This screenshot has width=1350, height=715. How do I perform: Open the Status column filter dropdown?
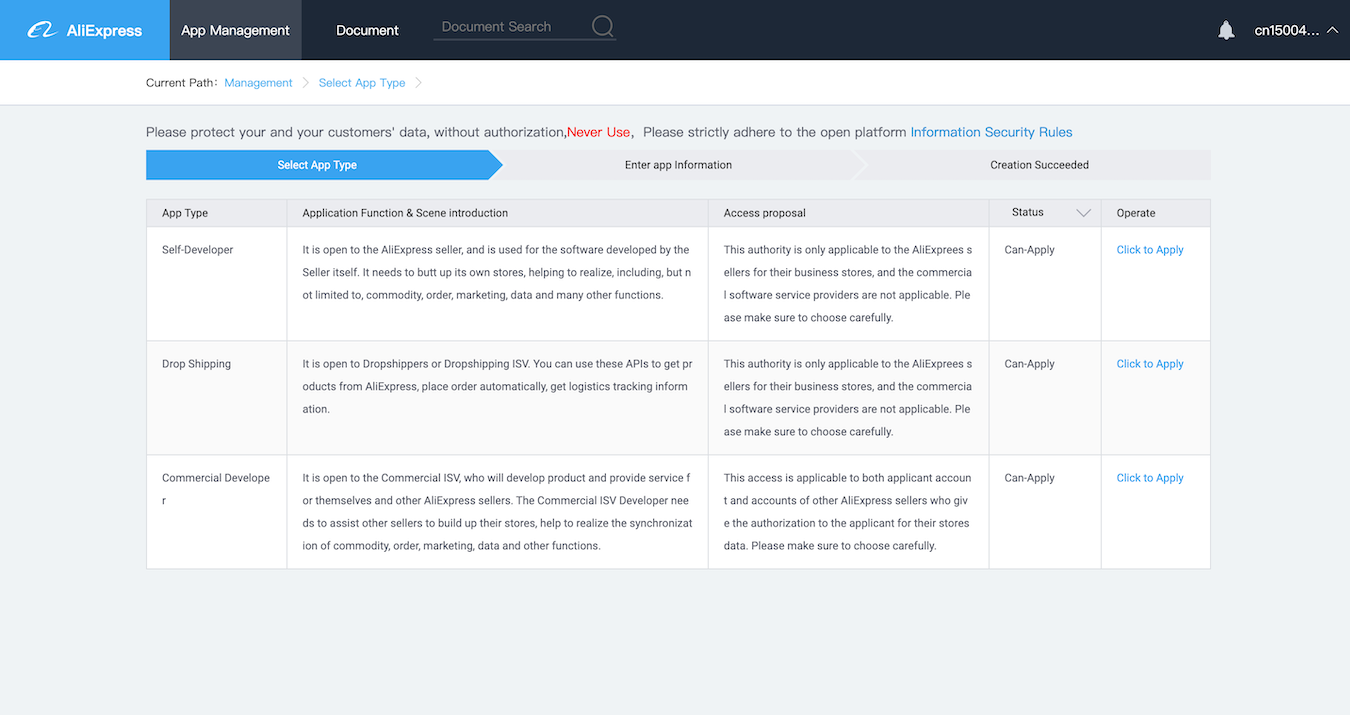[x=1083, y=213]
